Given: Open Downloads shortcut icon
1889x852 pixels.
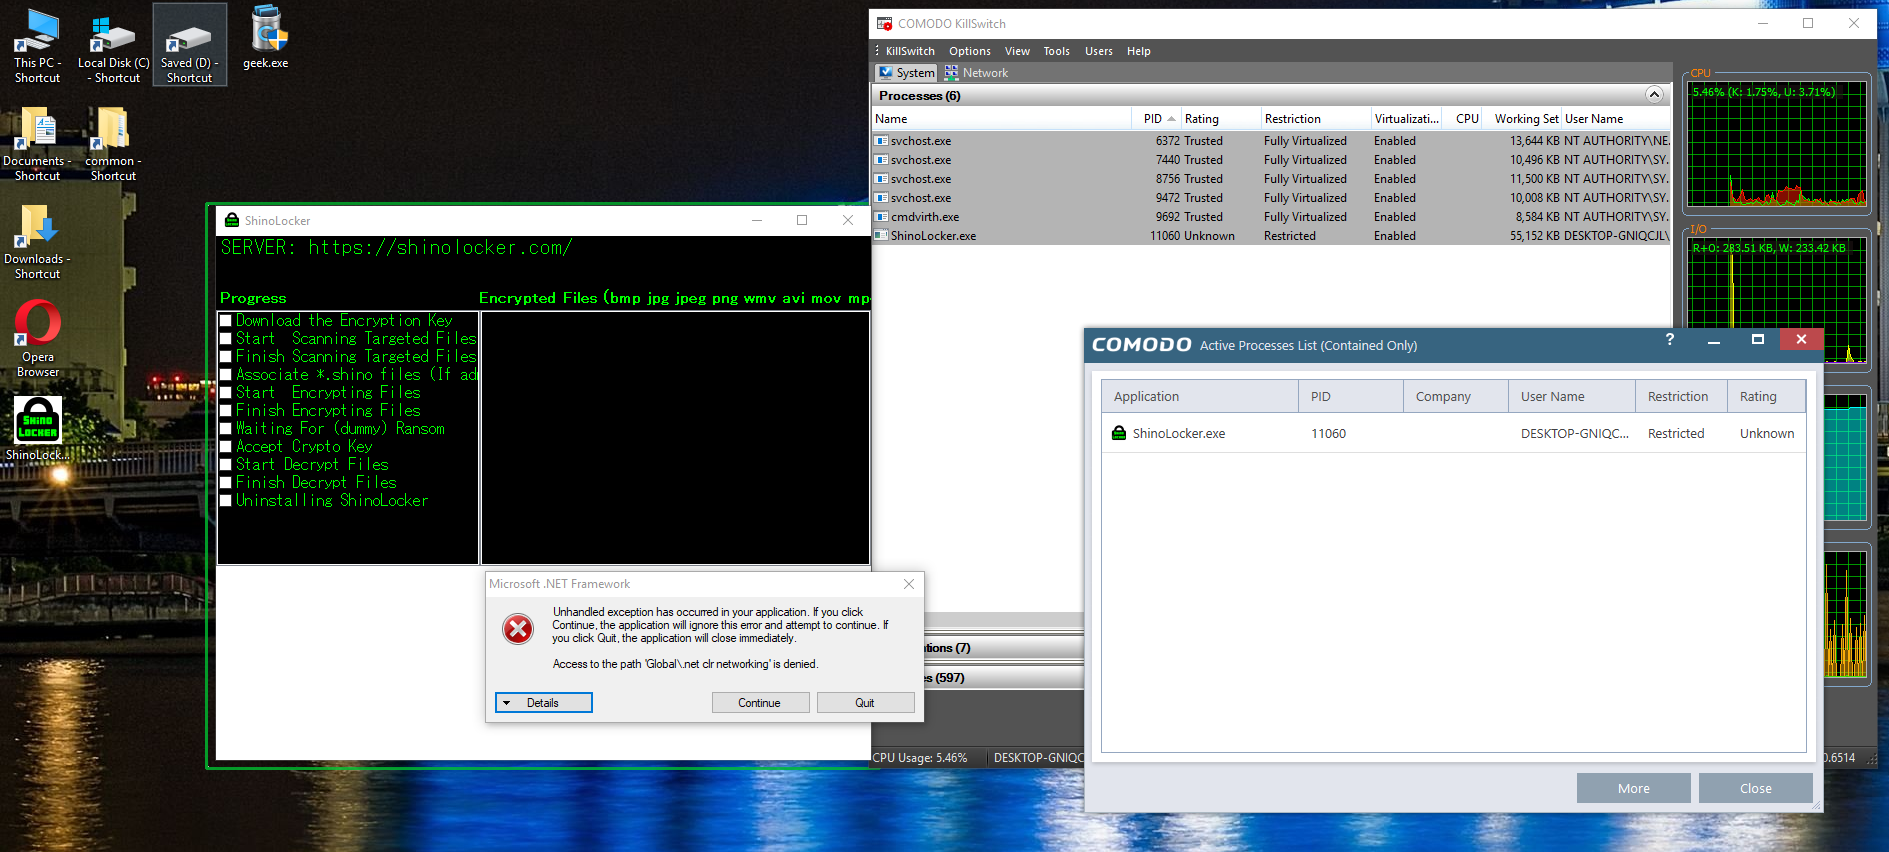Looking at the screenshot, I should (x=37, y=242).
